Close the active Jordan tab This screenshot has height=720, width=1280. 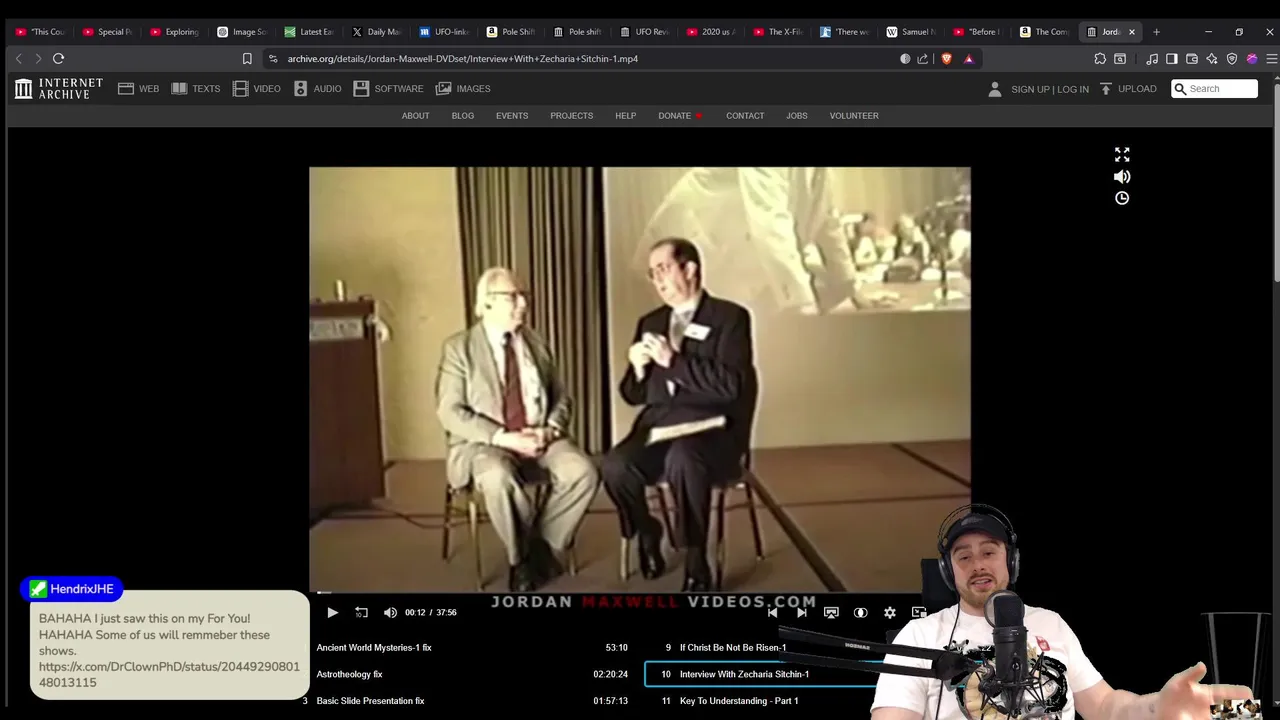coord(1131,32)
